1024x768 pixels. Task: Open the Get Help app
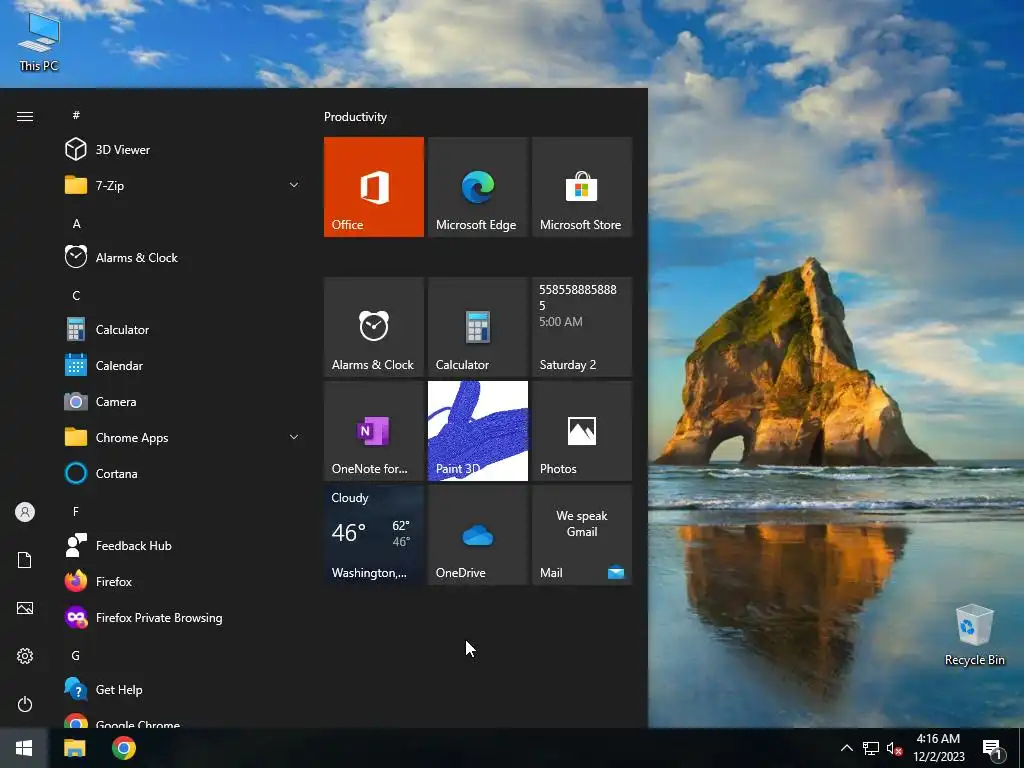(x=183, y=690)
